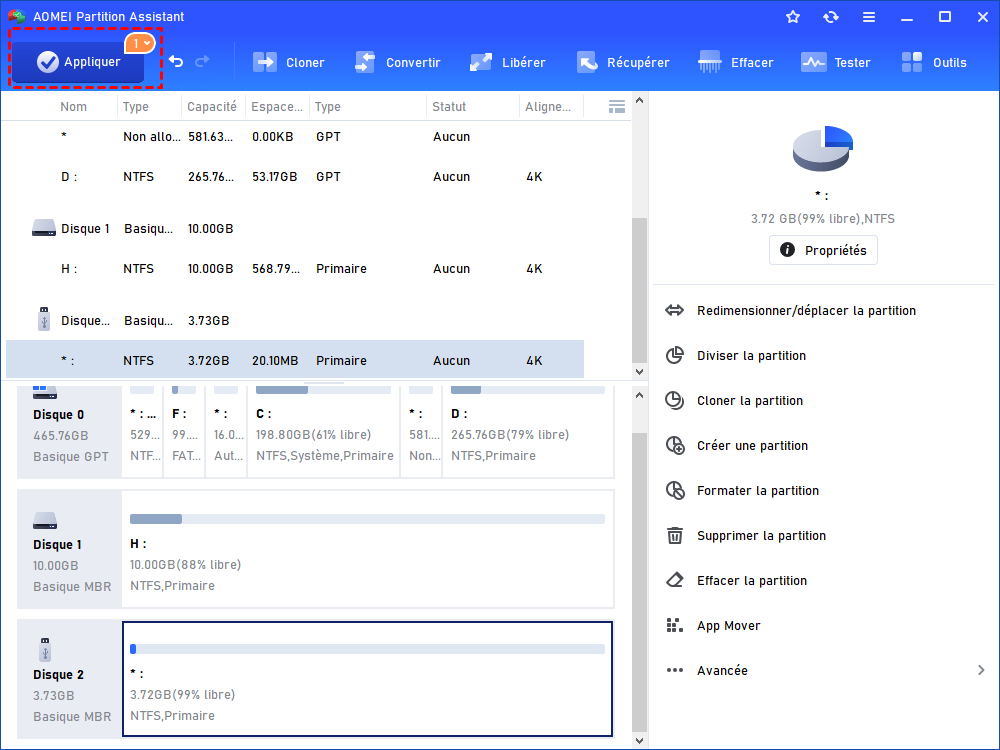The image size is (1000, 750).
Task: Open the Outils menu
Action: pos(934,62)
